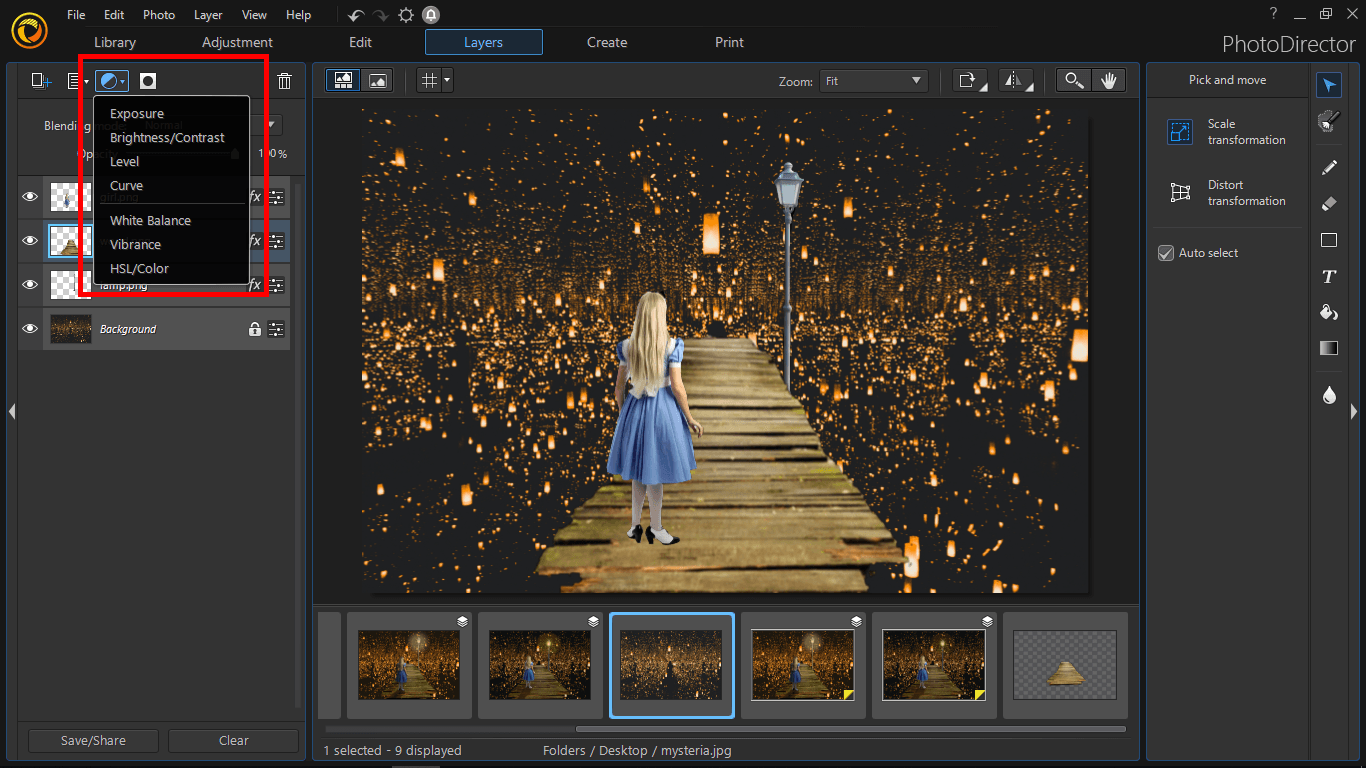Open adjustment sliders for wood layer
This screenshot has width=1366, height=768.
(277, 241)
